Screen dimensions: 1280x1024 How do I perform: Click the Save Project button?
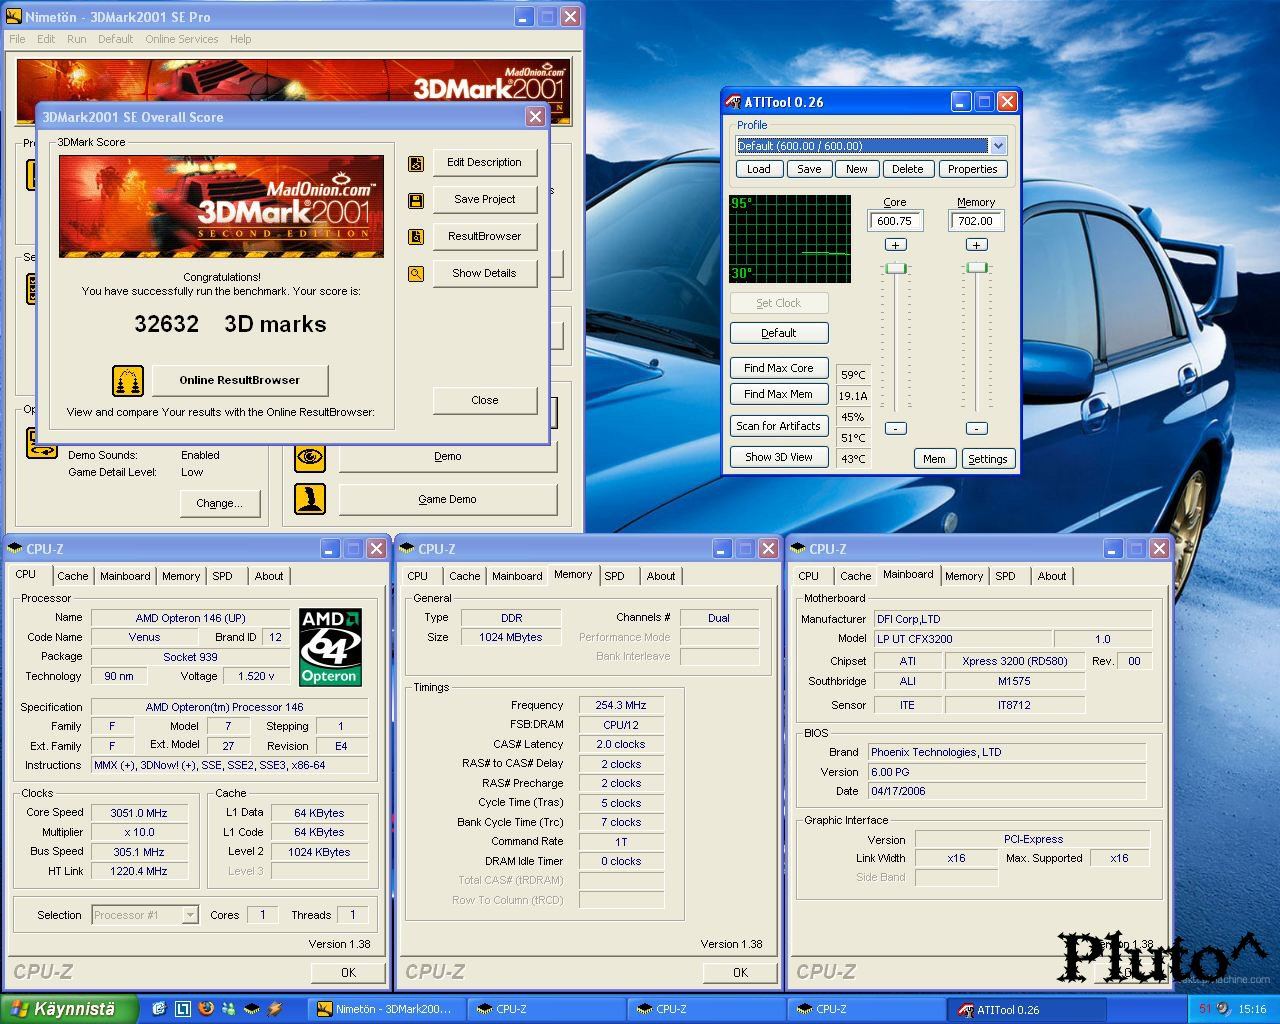pos(484,199)
